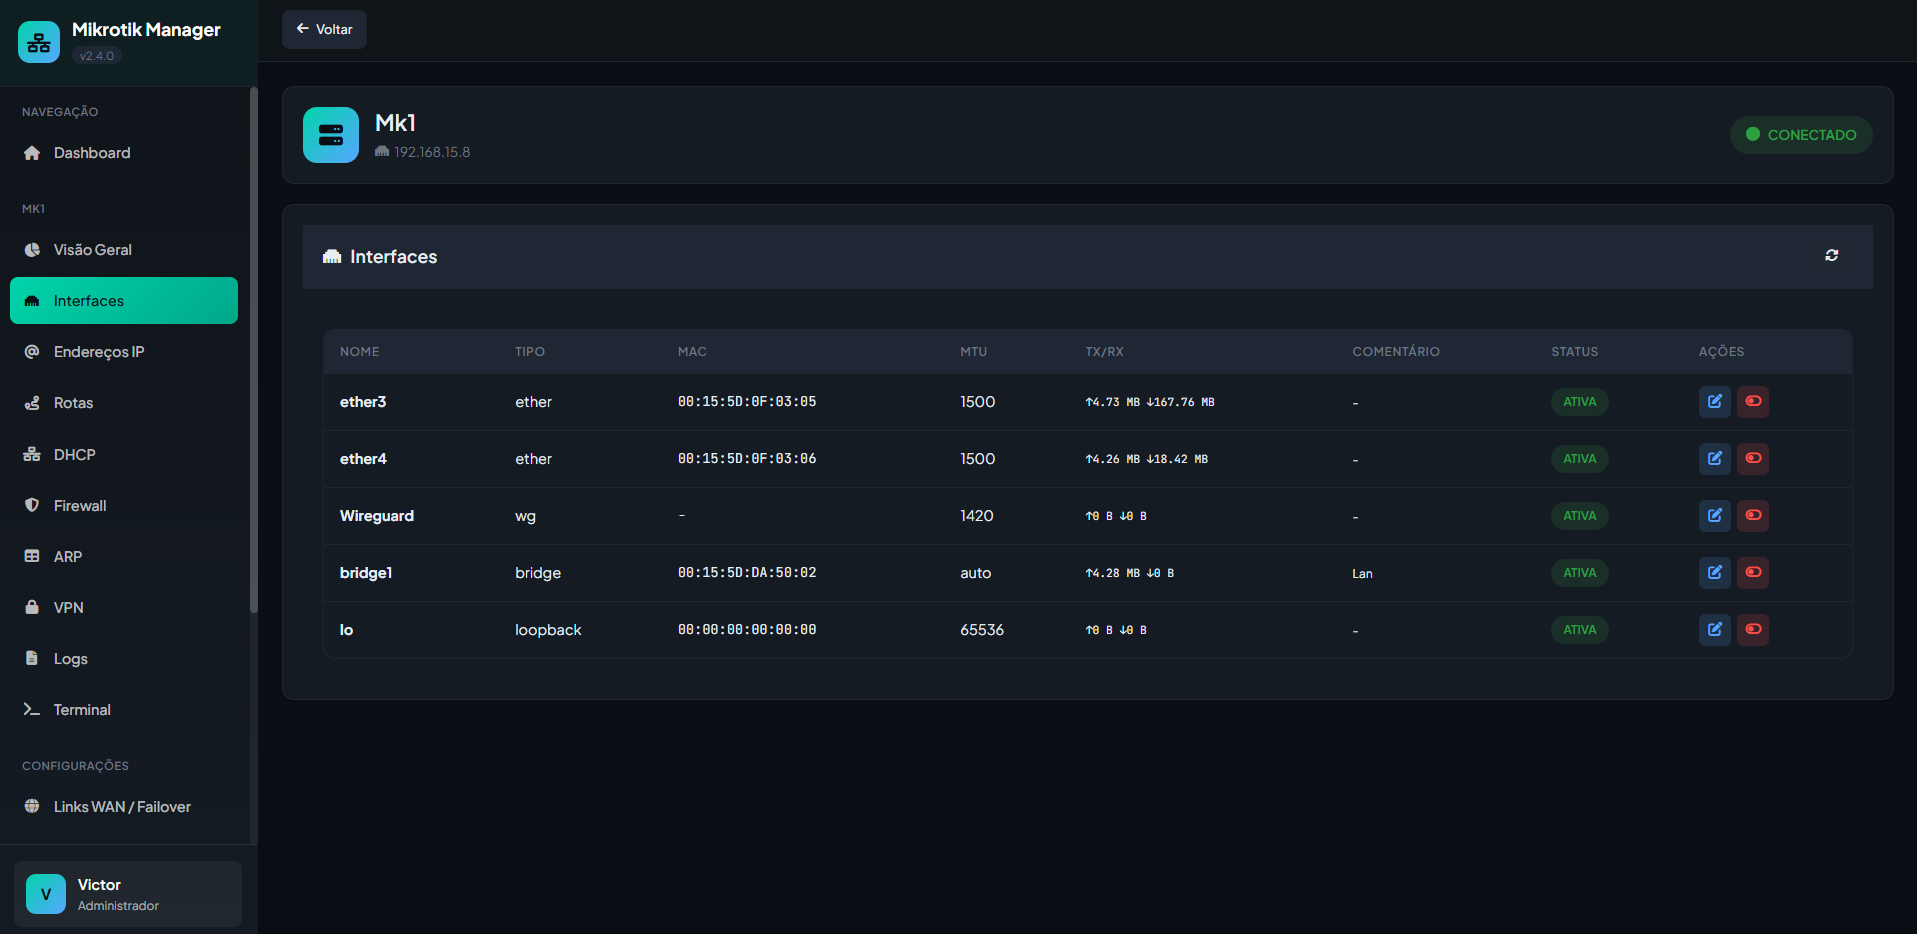Click the edit icon for bridge1

pos(1714,573)
